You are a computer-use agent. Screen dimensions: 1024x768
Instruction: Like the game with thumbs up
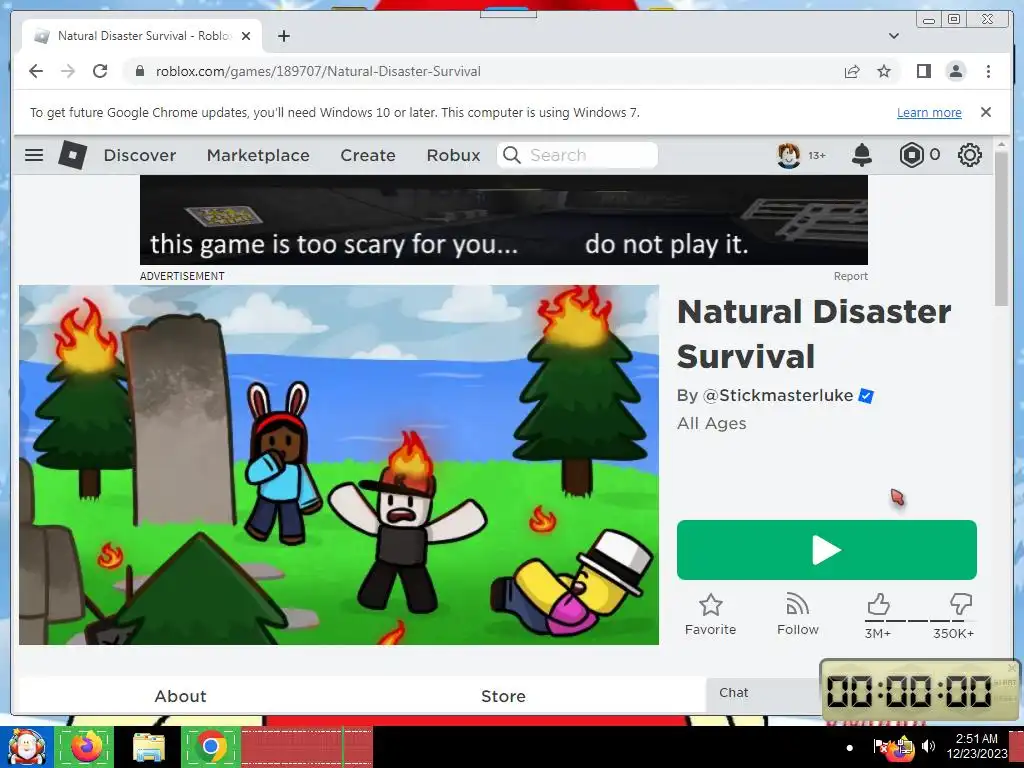(x=878, y=605)
